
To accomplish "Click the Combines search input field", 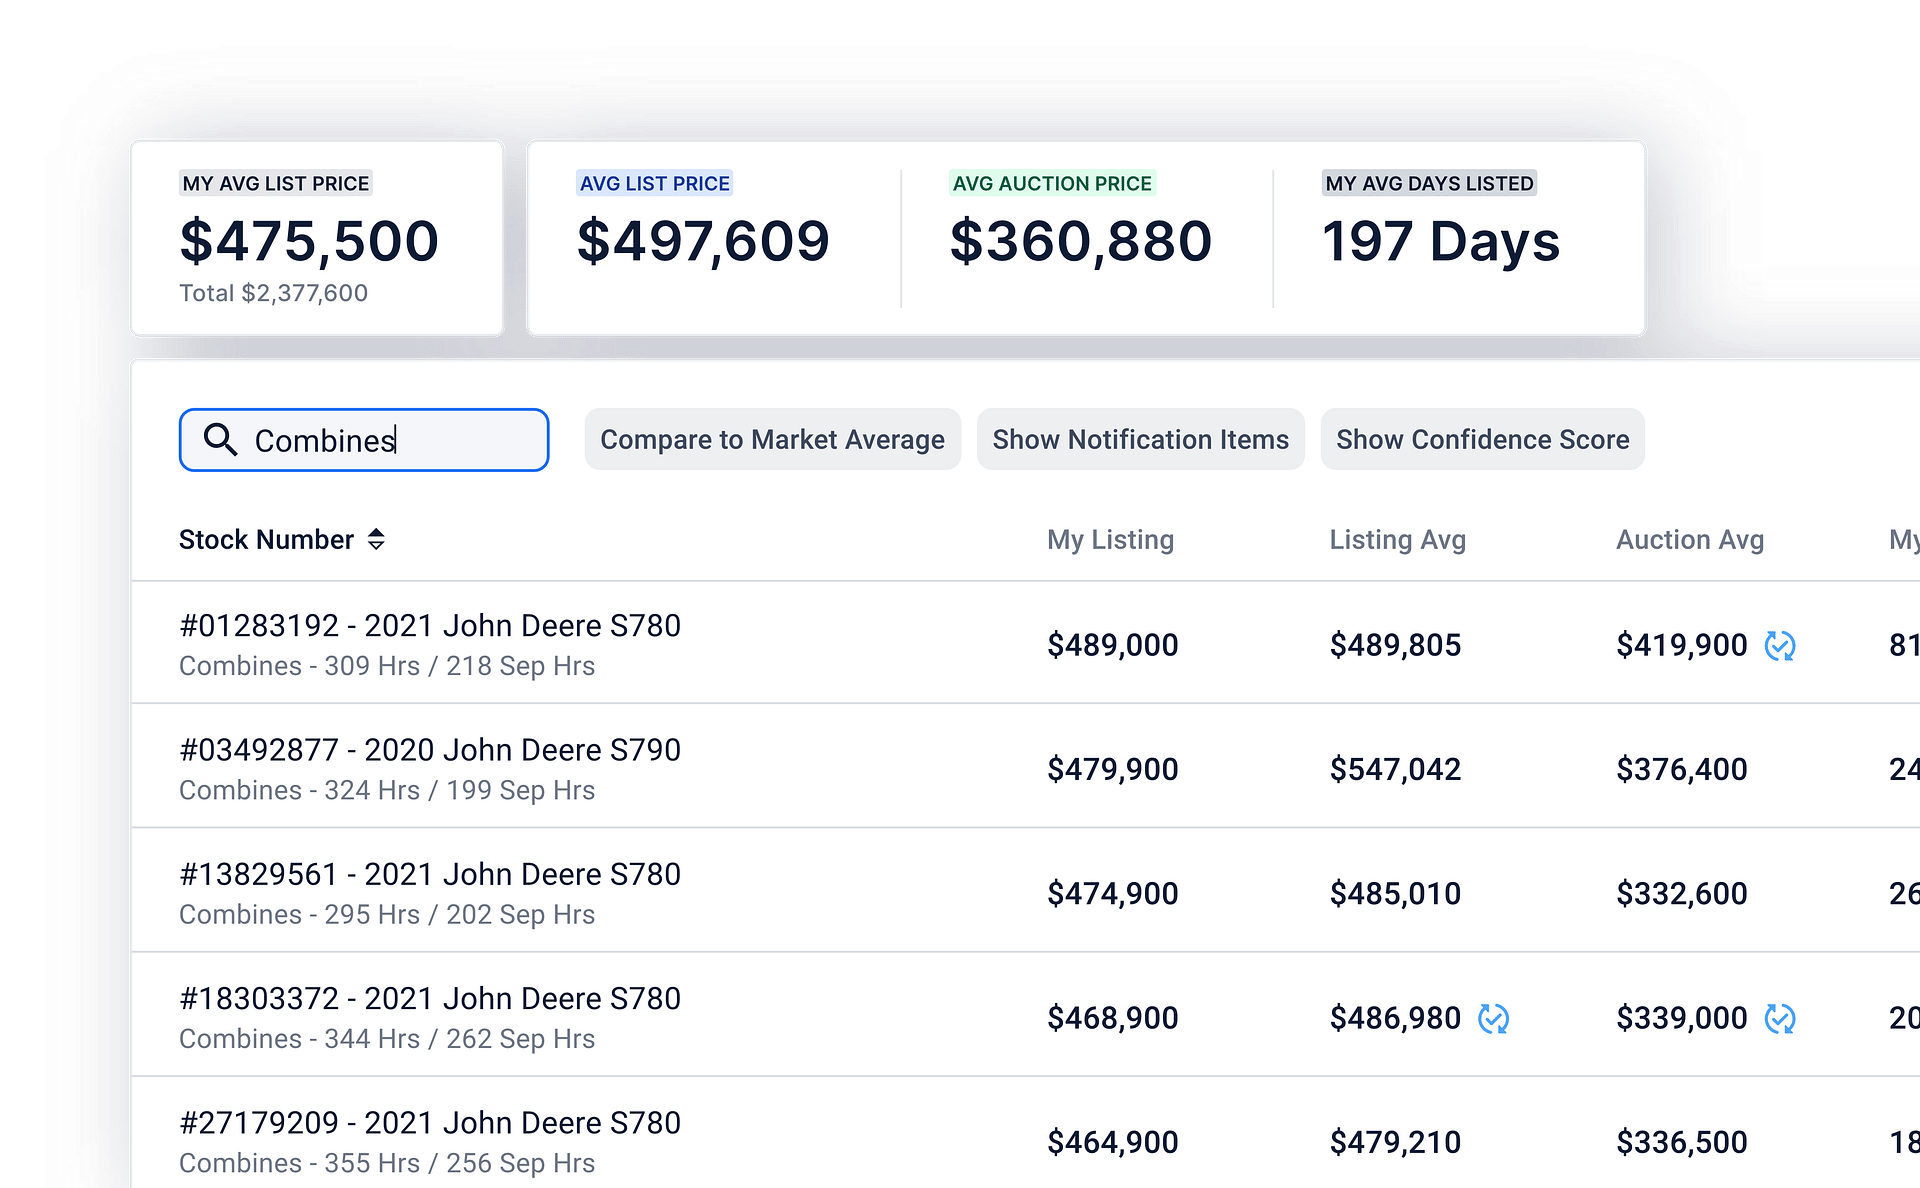I will (364, 440).
